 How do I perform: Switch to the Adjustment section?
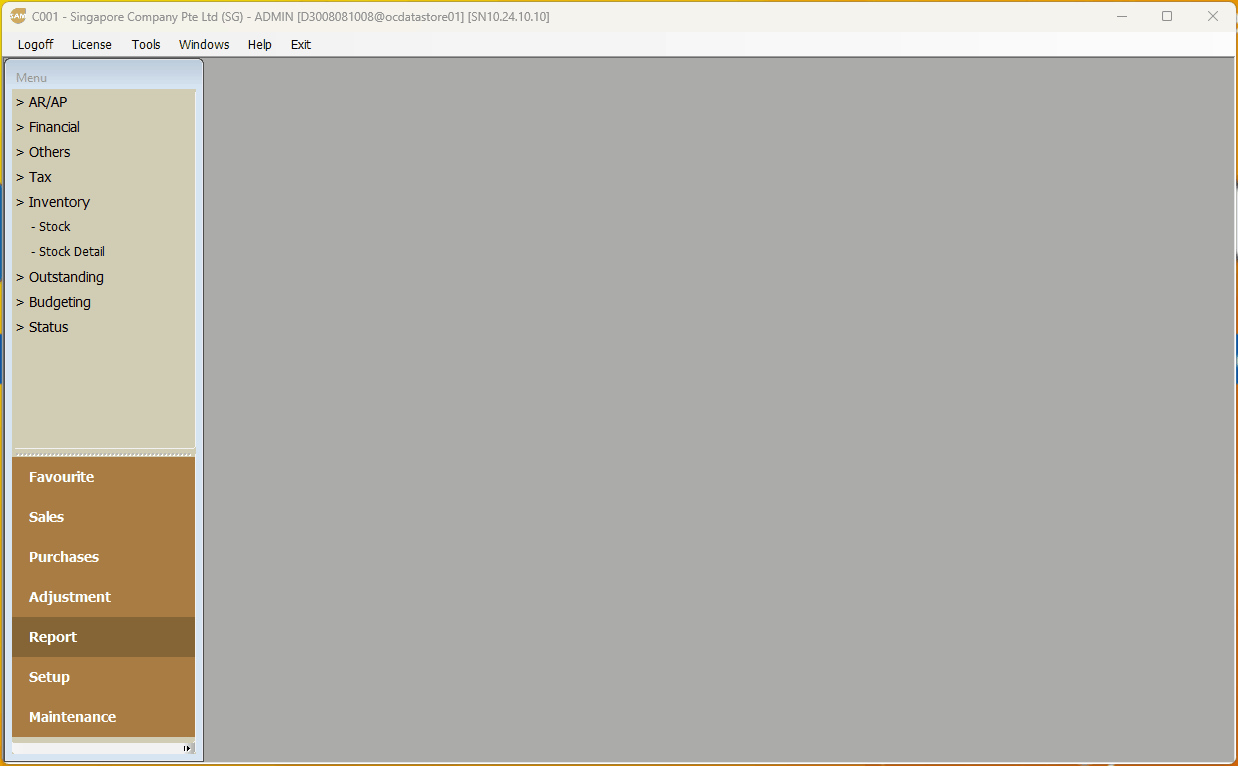(104, 597)
